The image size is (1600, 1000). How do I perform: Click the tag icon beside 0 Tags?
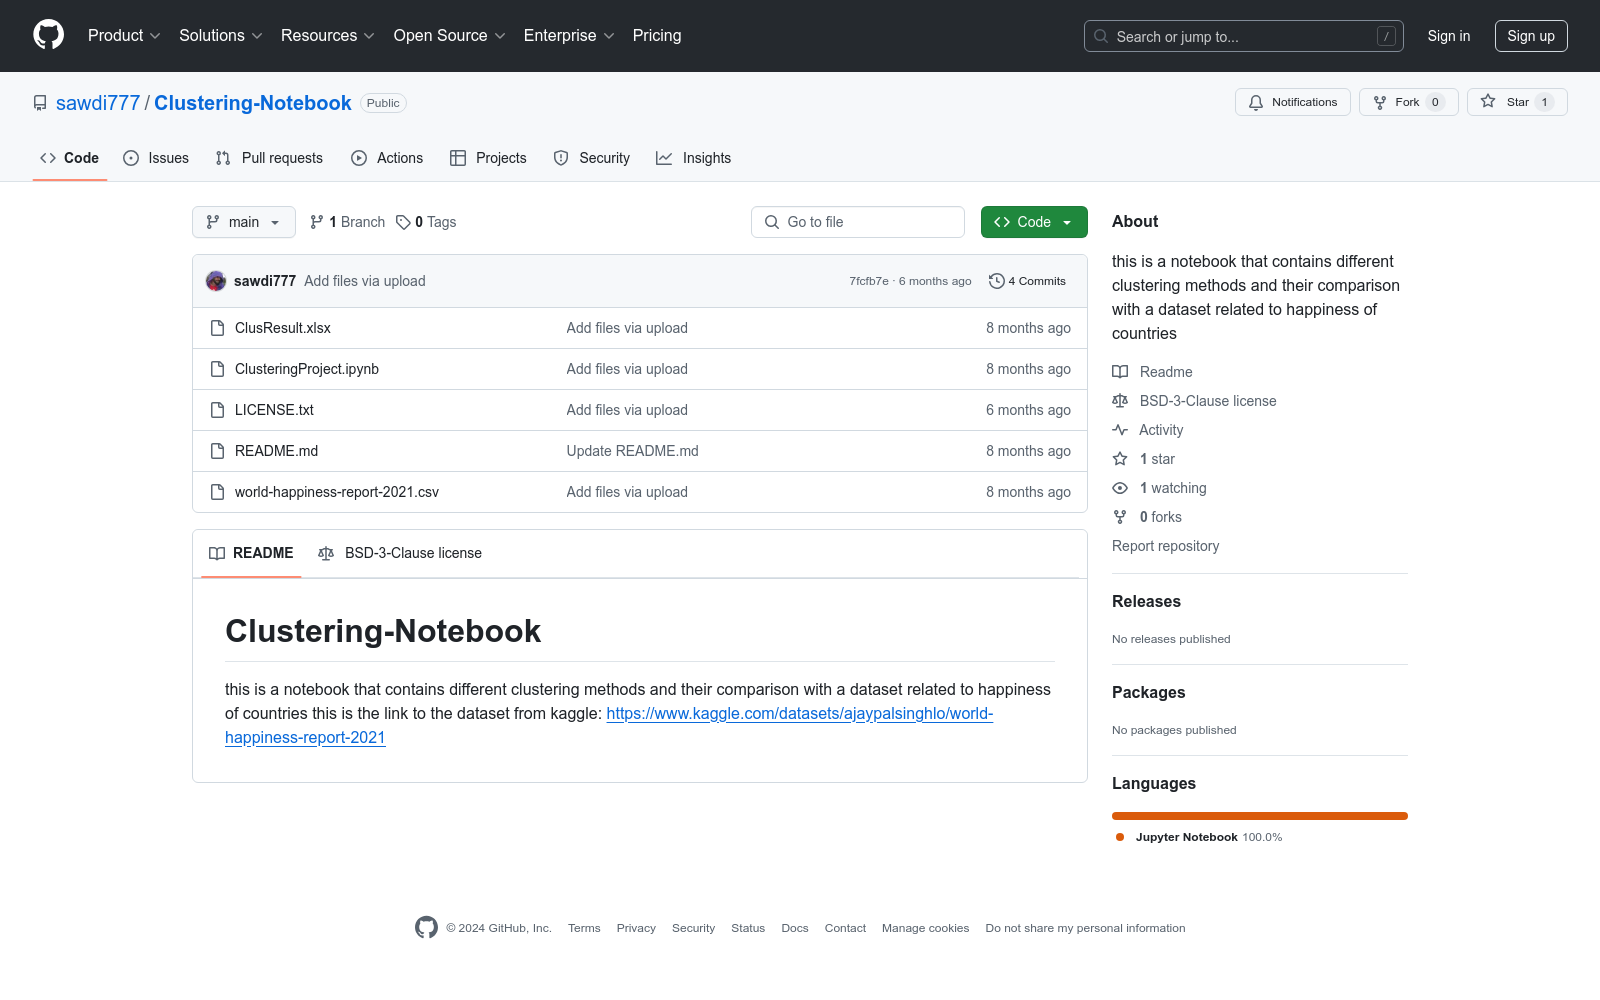403,222
